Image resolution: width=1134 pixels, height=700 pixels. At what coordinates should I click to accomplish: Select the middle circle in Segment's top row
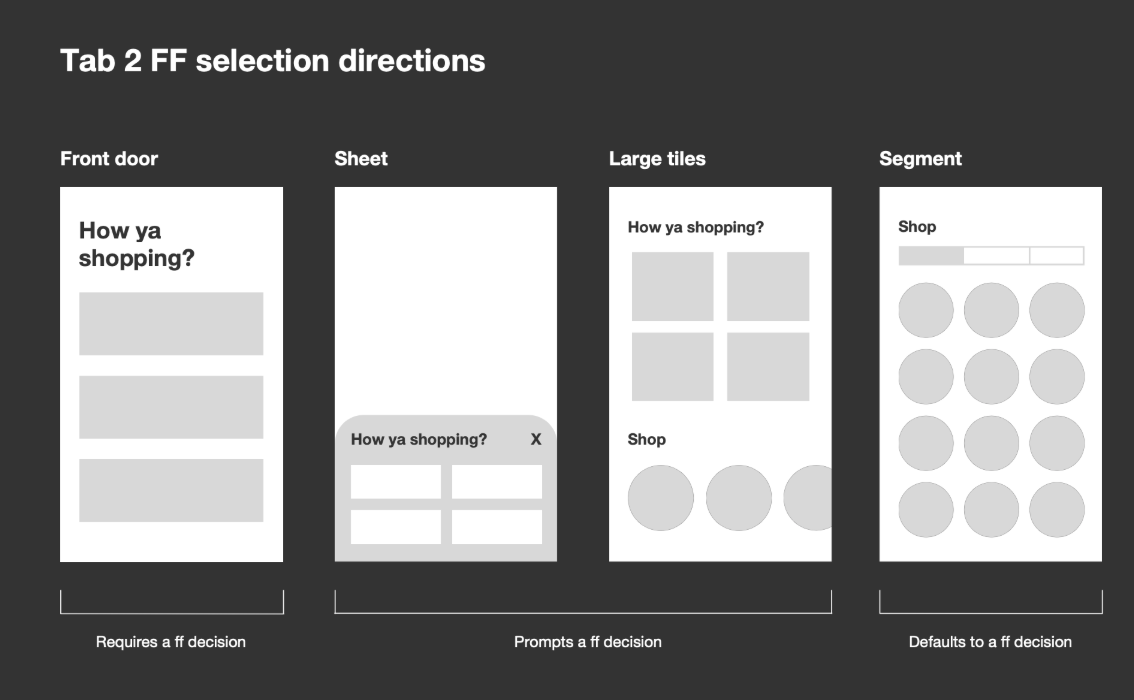(990, 310)
